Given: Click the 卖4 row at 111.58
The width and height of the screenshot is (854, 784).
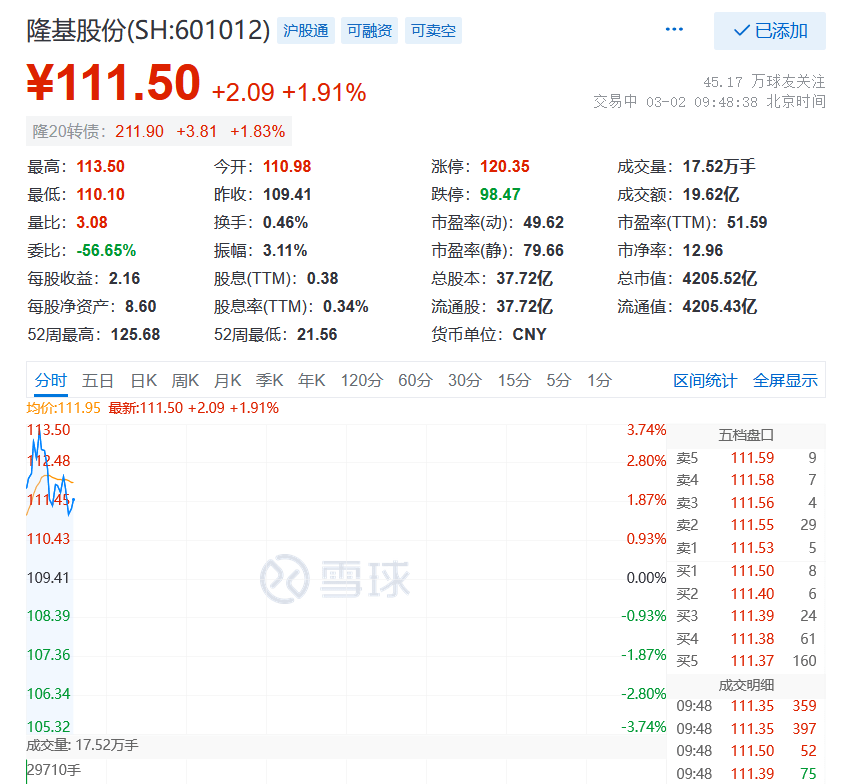Looking at the screenshot, I should pyautogui.click(x=746, y=480).
